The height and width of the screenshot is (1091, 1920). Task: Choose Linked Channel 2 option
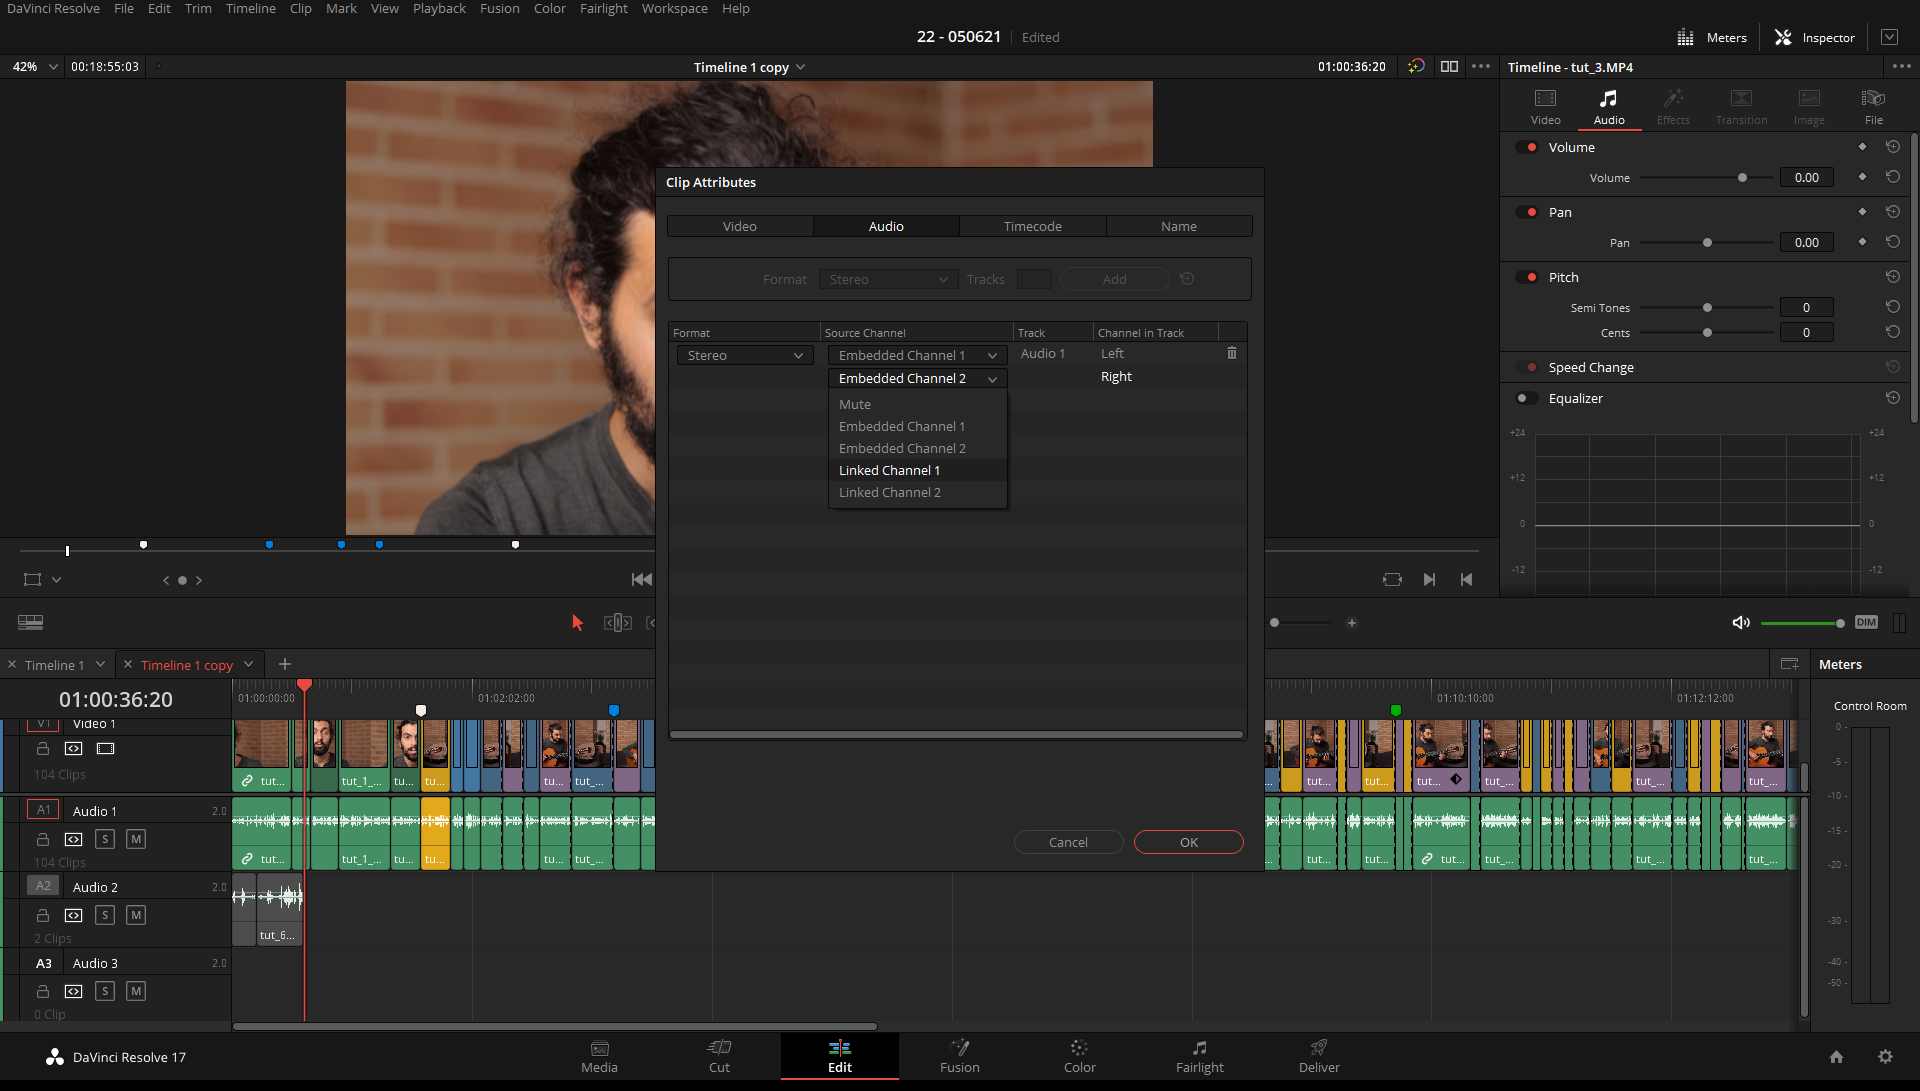click(917, 492)
